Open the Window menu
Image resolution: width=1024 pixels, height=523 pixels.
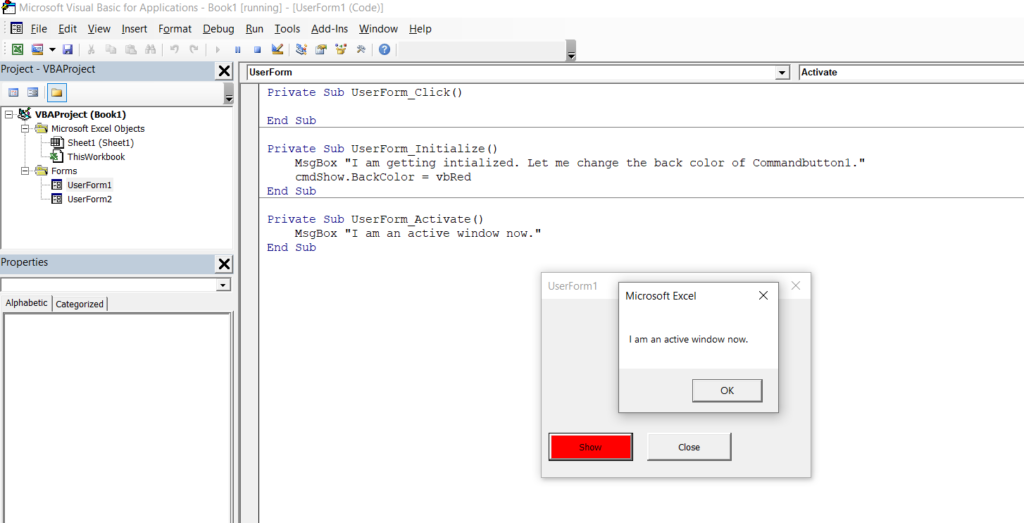(x=378, y=29)
